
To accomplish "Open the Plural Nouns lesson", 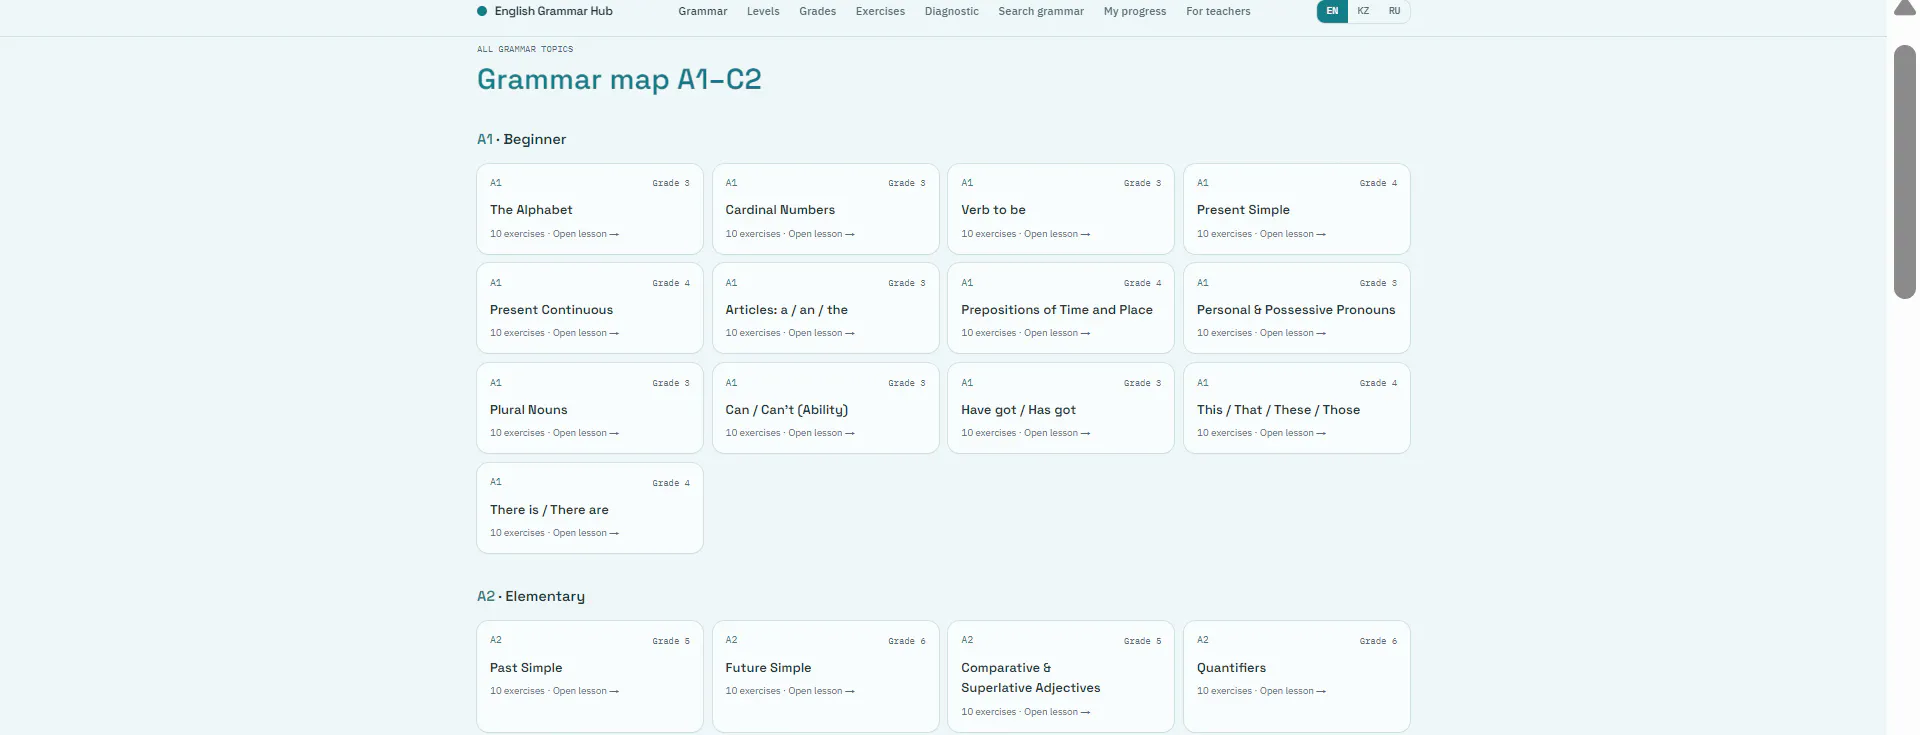I will pos(590,408).
